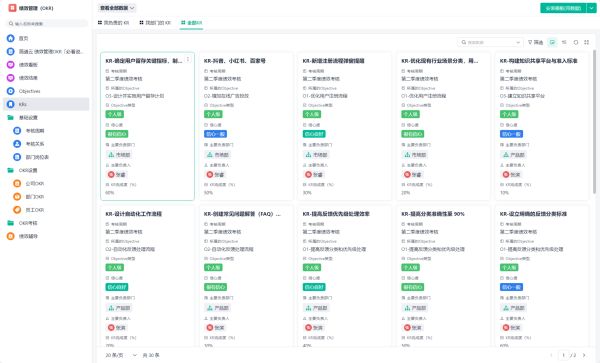
Task: Open the KR-优化现有行业场景分类 card
Action: [443, 126]
